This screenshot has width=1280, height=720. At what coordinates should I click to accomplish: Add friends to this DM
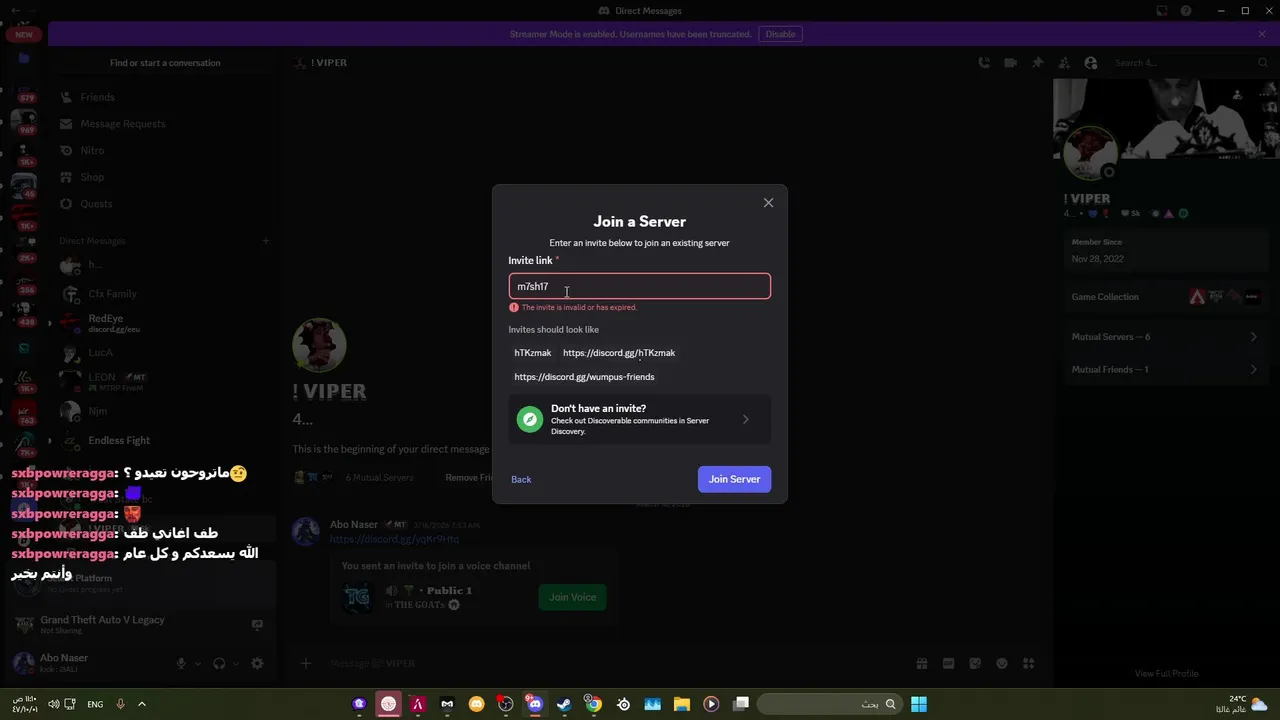(1065, 63)
